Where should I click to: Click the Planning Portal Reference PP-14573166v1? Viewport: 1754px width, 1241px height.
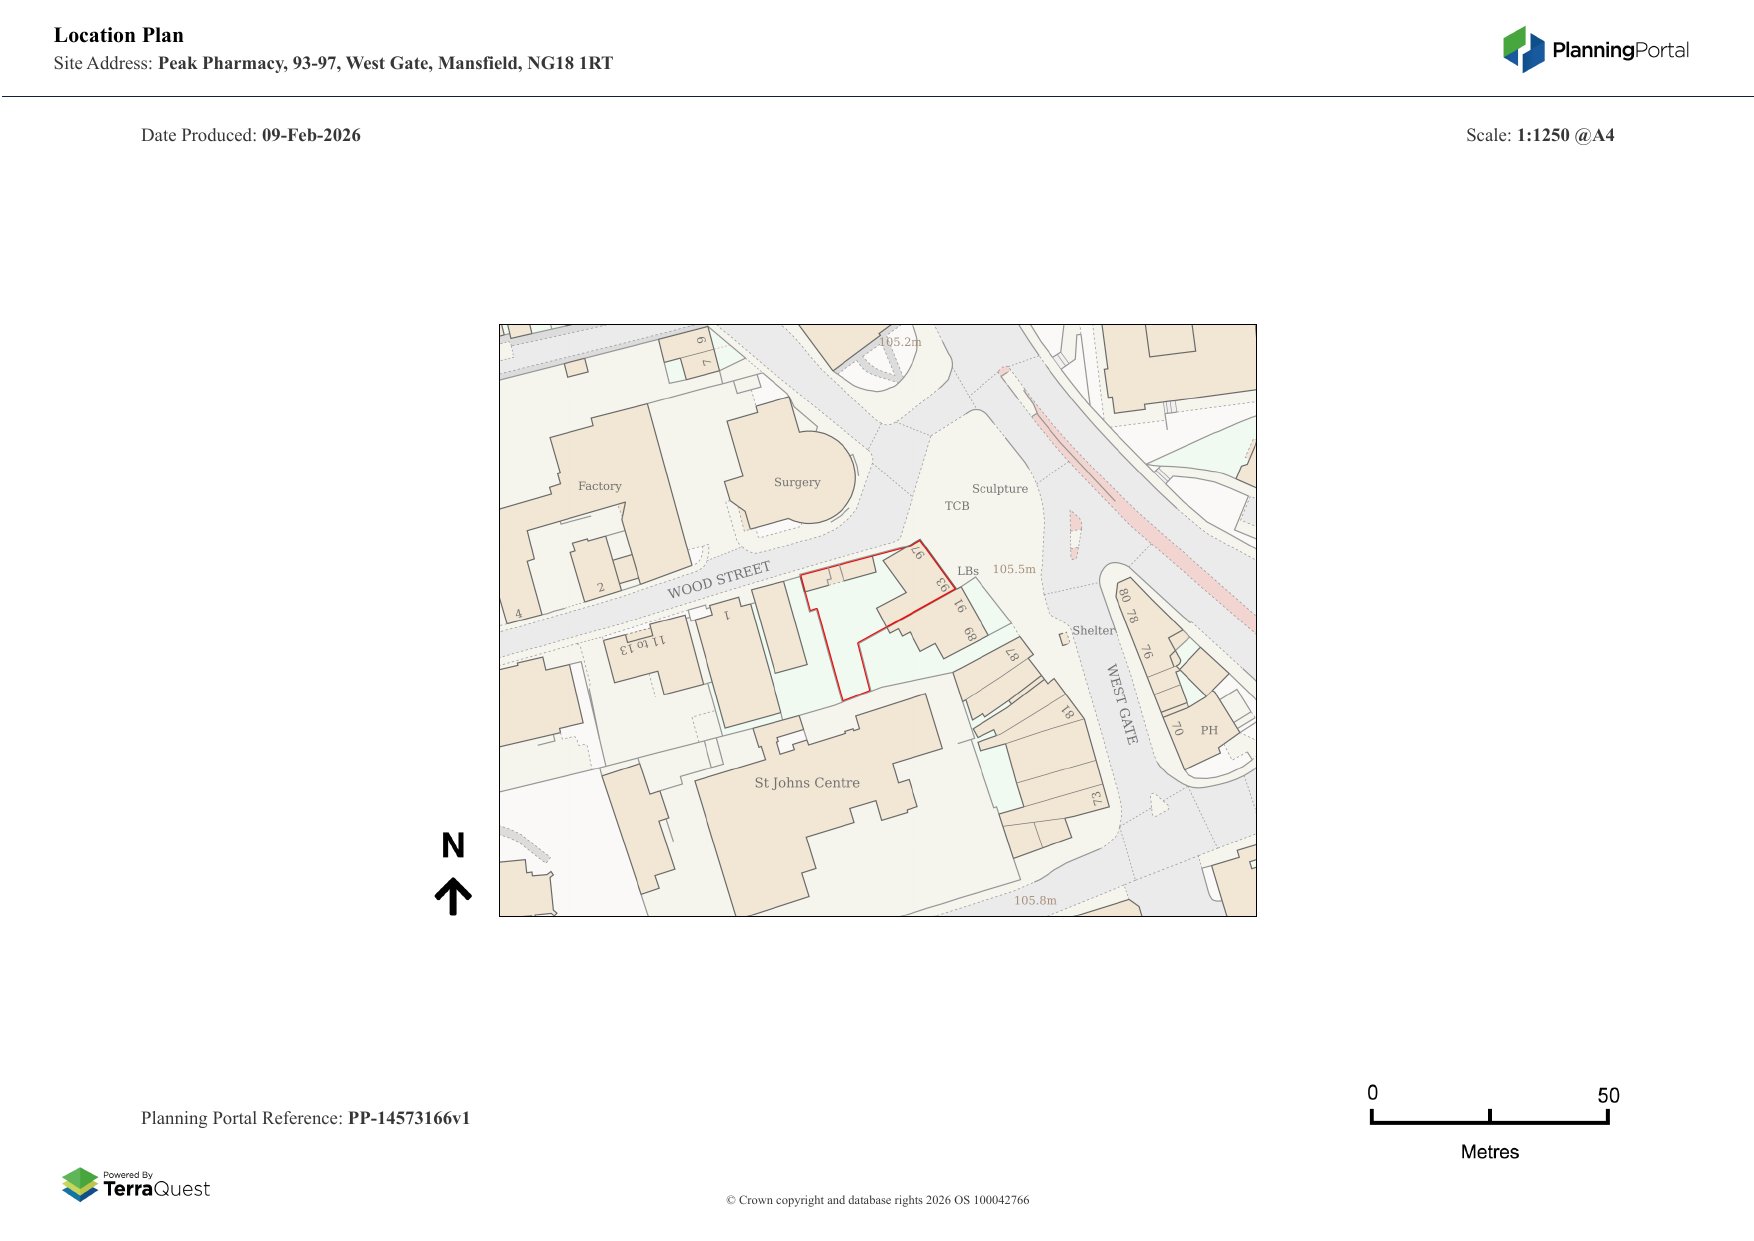(x=408, y=1118)
